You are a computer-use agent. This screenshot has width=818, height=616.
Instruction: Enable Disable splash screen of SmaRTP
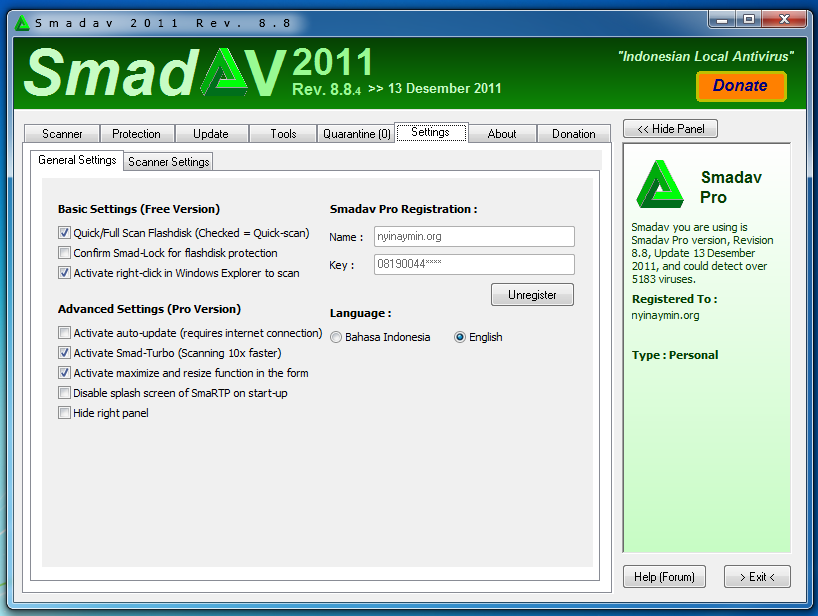64,392
